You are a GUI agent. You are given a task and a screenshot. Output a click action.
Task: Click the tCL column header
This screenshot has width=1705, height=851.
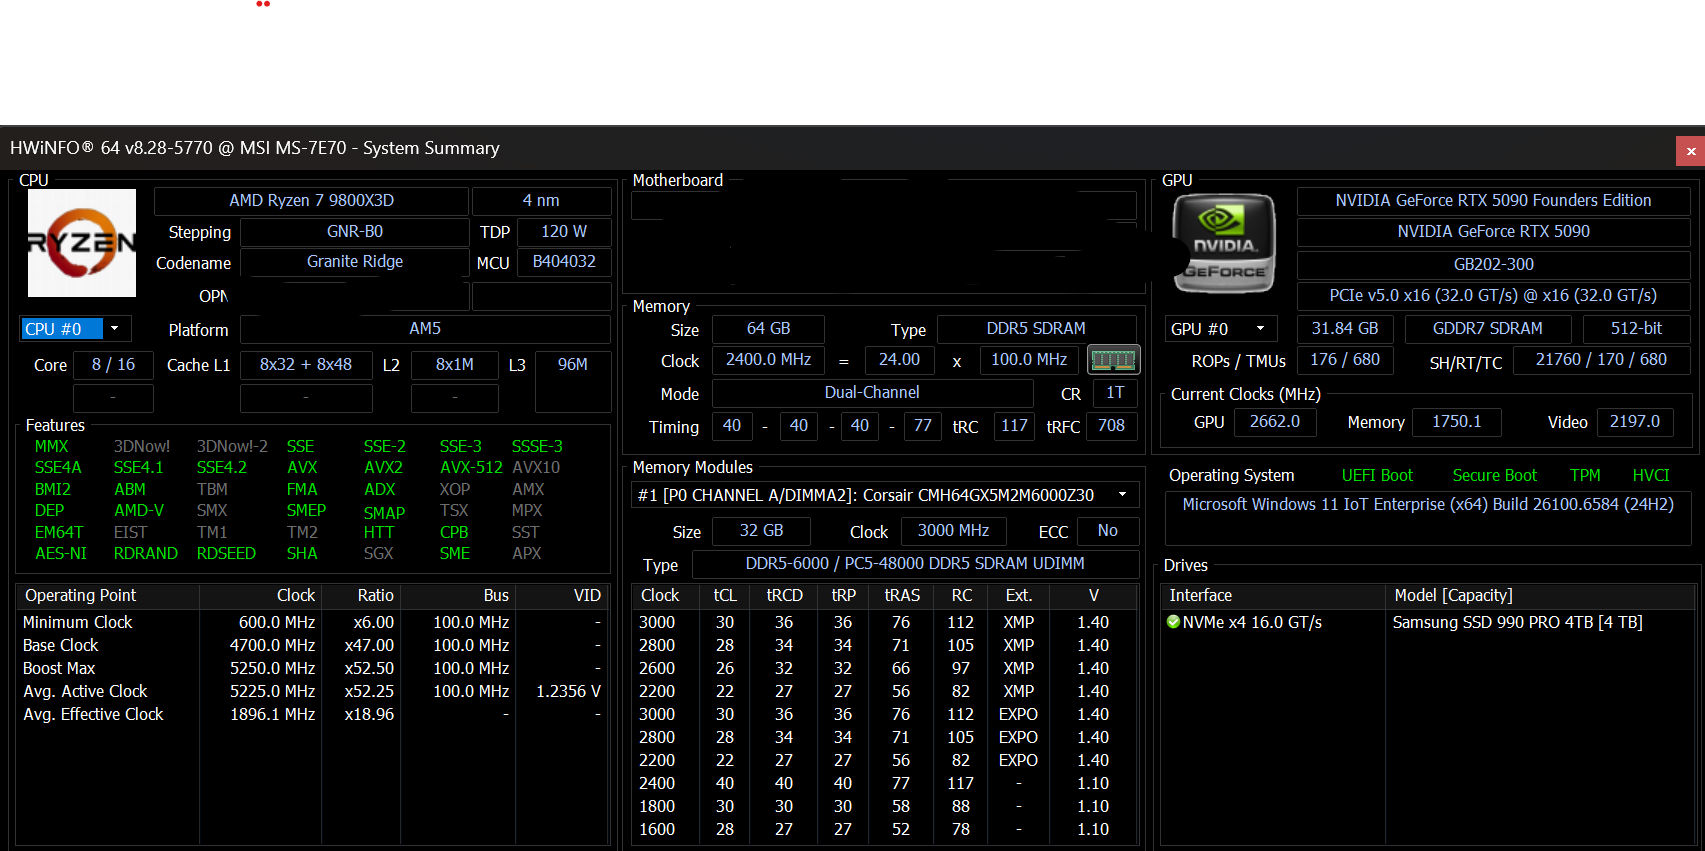[725, 596]
